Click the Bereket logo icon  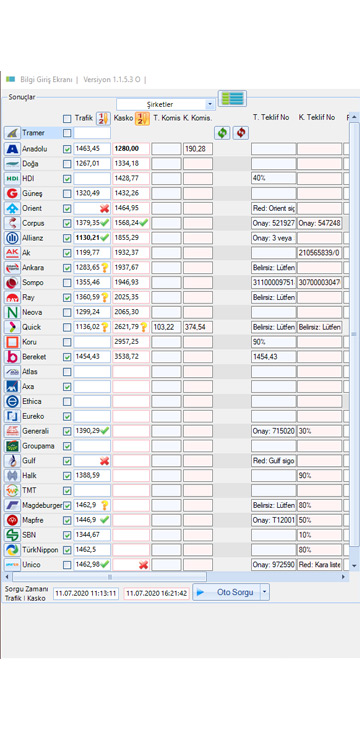[12, 356]
